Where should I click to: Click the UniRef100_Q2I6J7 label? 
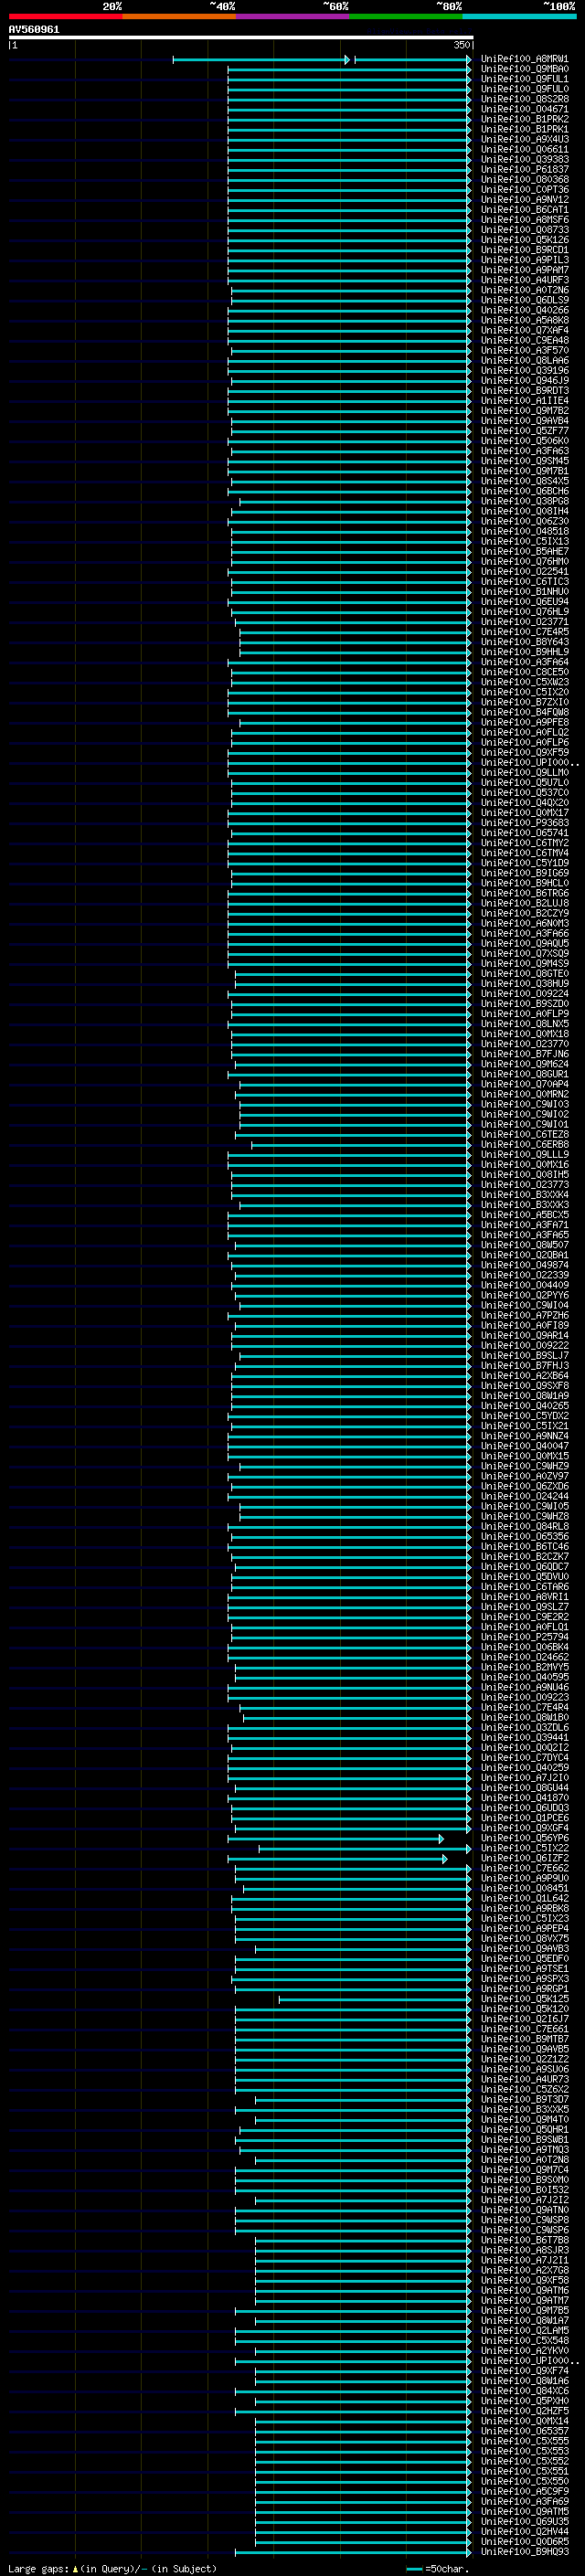524,2019
